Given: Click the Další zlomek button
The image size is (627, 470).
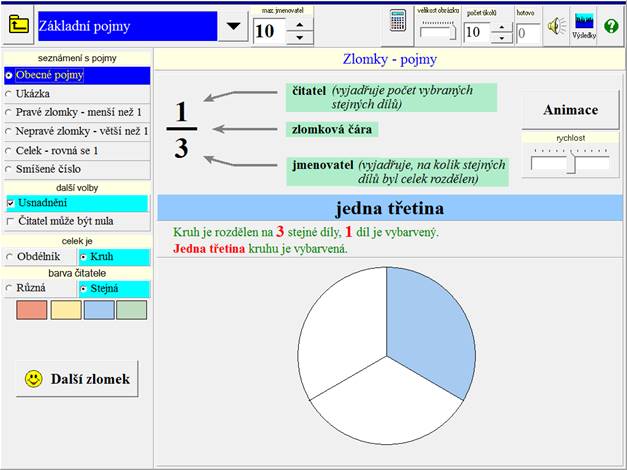Looking at the screenshot, I should tap(77, 378).
